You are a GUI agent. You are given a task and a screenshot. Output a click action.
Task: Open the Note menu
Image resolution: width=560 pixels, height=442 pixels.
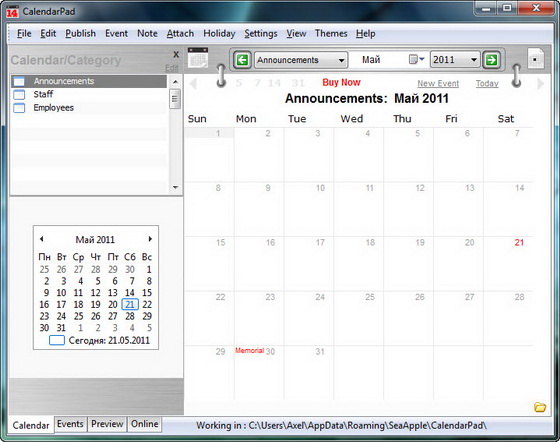(x=147, y=34)
